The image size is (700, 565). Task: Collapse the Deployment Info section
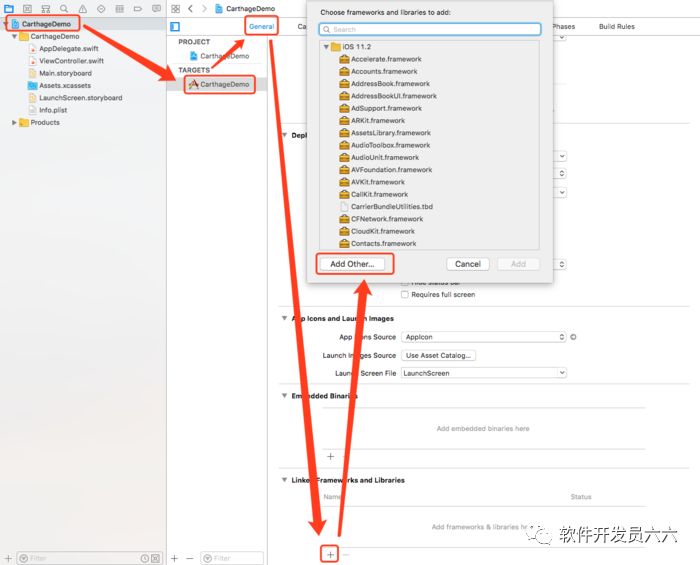point(284,135)
